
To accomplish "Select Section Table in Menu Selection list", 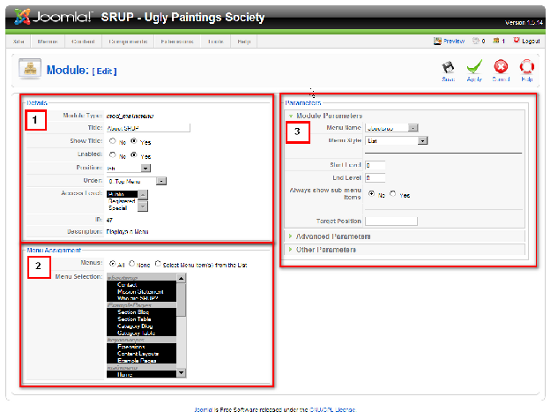I will click(141, 319).
